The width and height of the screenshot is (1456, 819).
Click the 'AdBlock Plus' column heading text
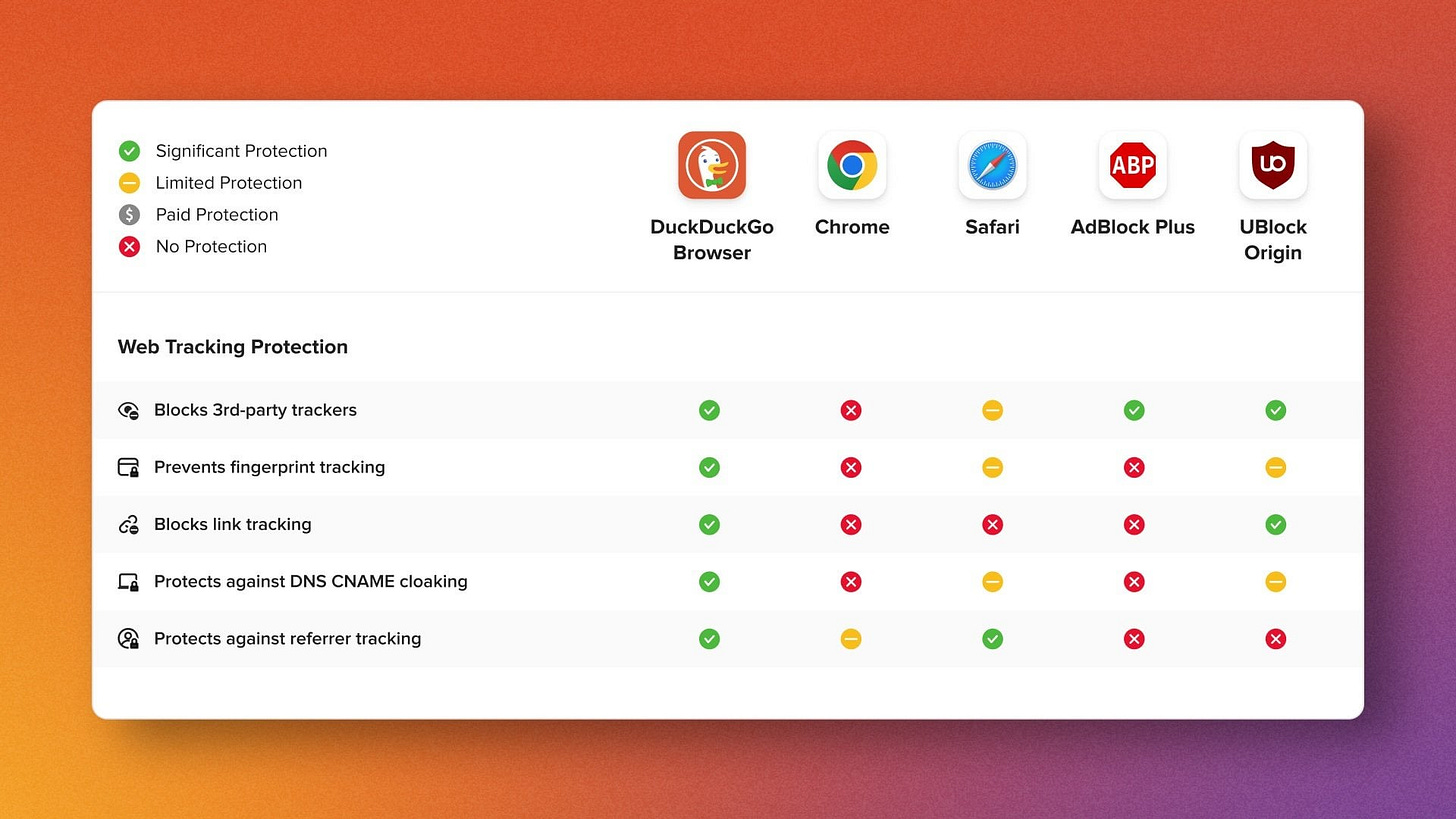point(1133,227)
